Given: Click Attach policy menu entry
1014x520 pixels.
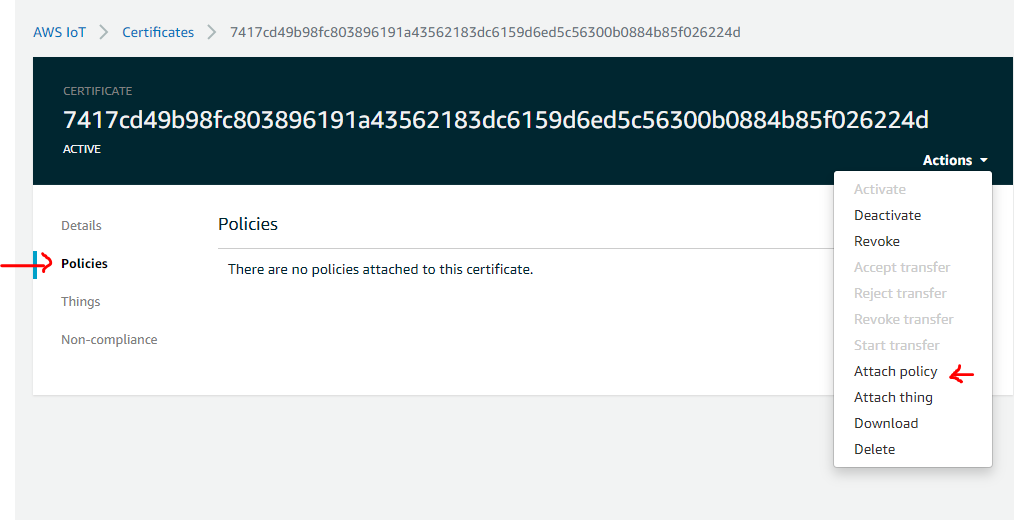Looking at the screenshot, I should coord(895,371).
